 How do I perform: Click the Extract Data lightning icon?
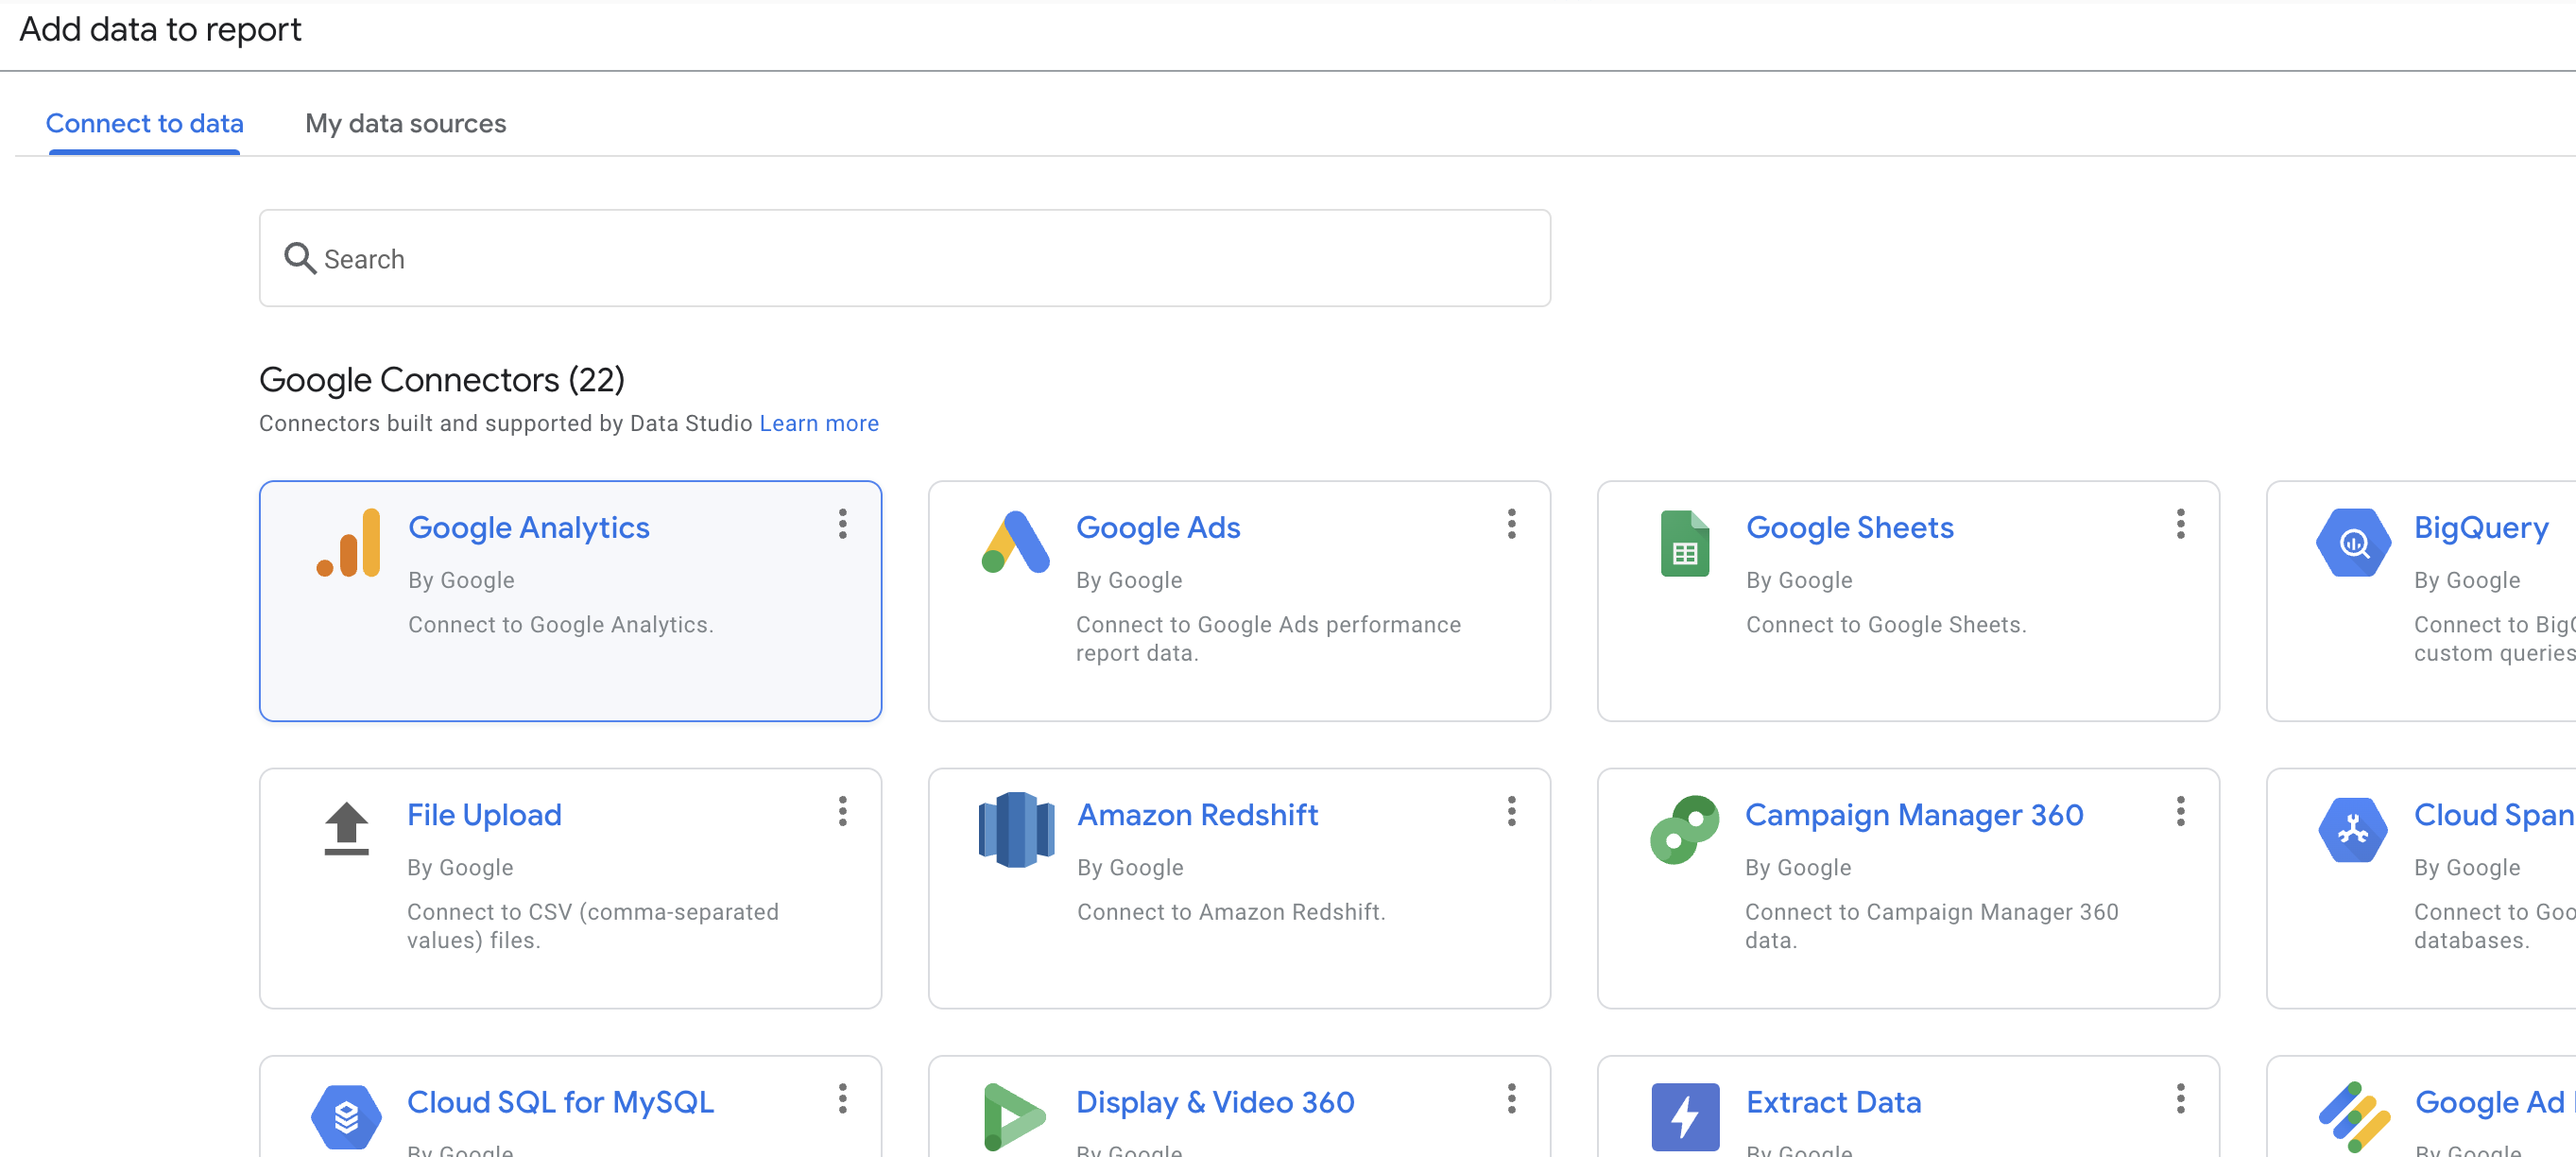1685,1117
